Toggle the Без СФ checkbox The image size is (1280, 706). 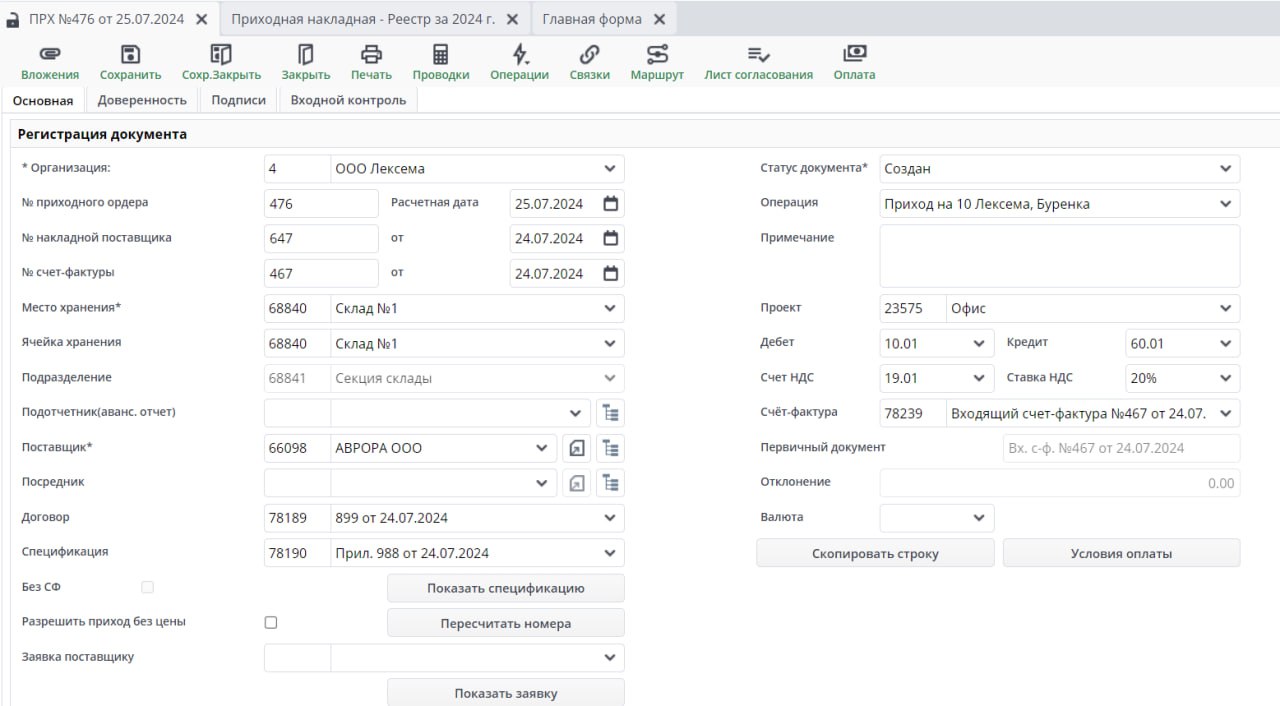coord(148,587)
